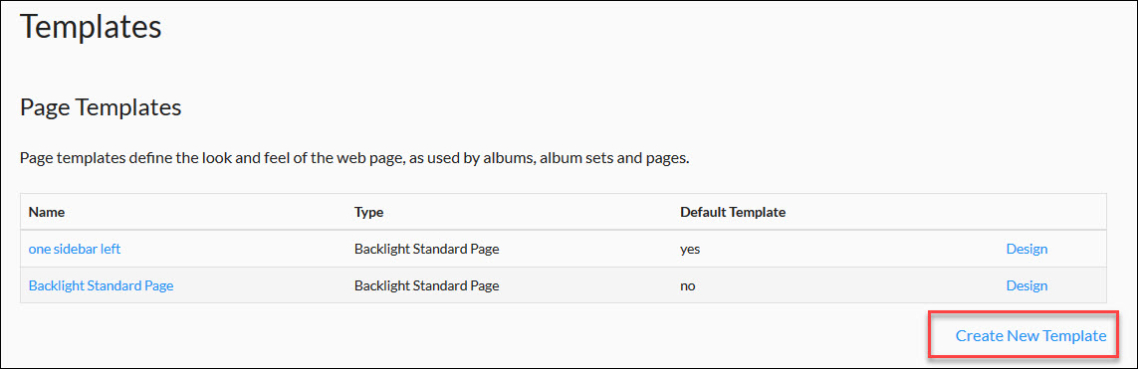Open the Backlight Standard Page template link
Viewport: 1138px width, 369px height.
101,285
